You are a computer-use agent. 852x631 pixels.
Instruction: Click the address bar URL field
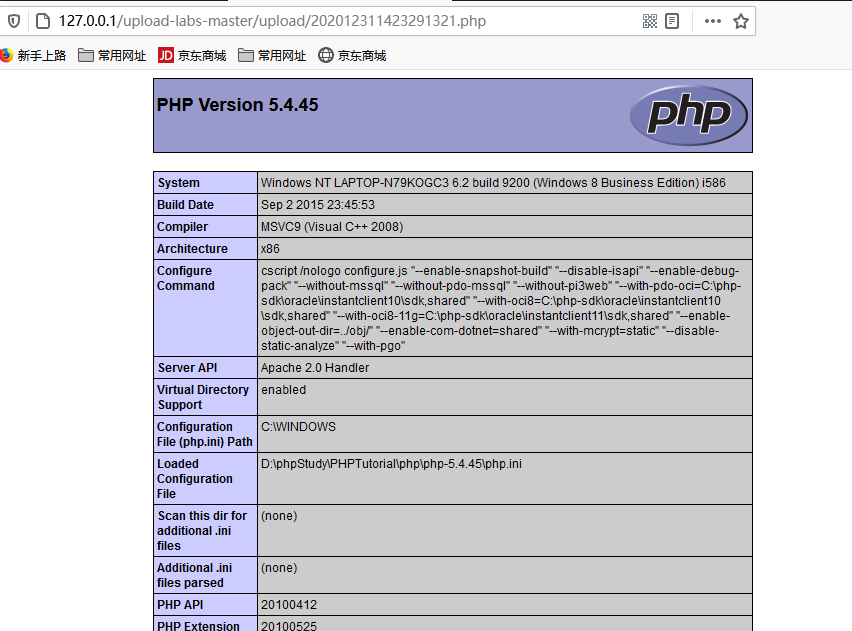pyautogui.click(x=348, y=21)
